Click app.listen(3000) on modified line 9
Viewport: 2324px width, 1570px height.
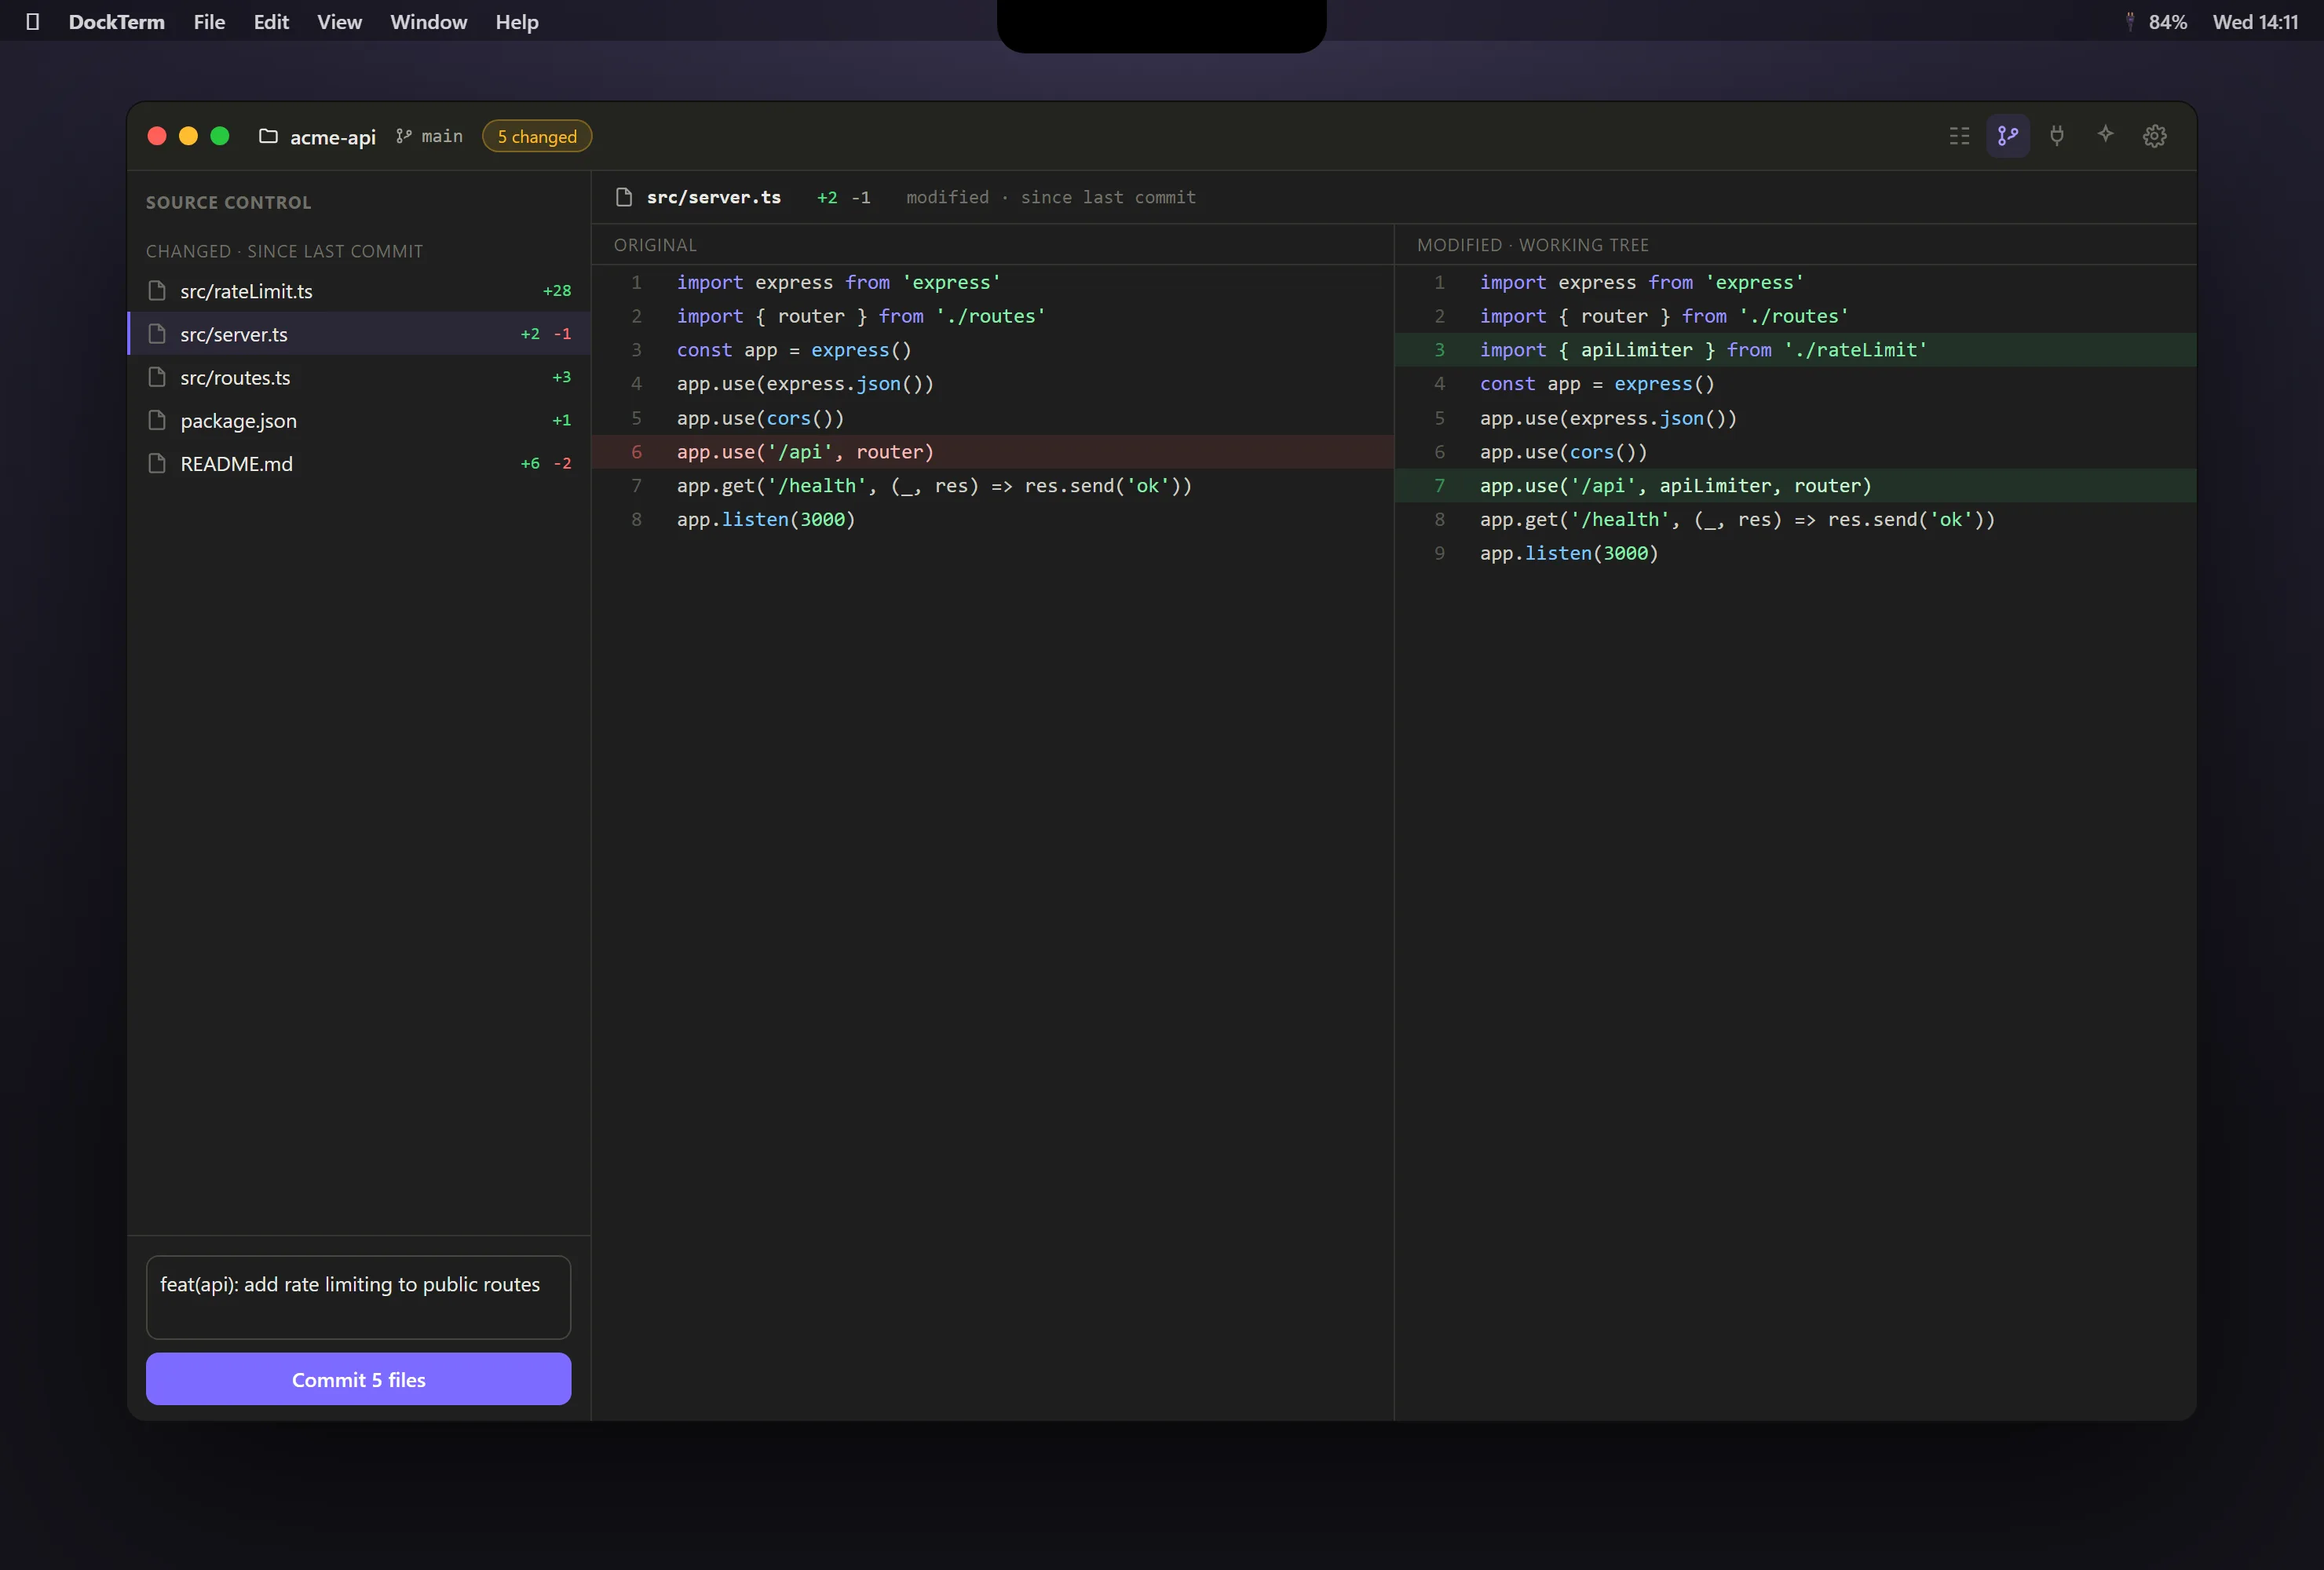point(1569,553)
